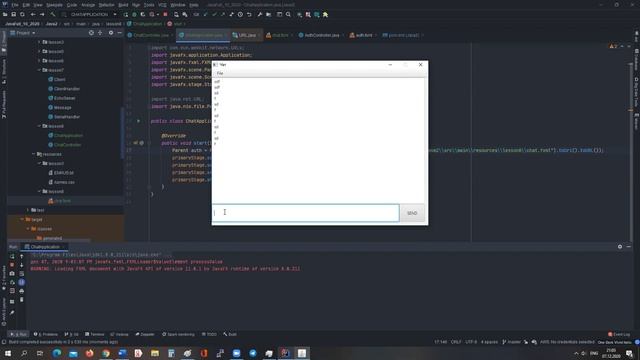The height and width of the screenshot is (360, 640).
Task: Click the VCS history clock icon
Action: pyautogui.click(x=240, y=14)
